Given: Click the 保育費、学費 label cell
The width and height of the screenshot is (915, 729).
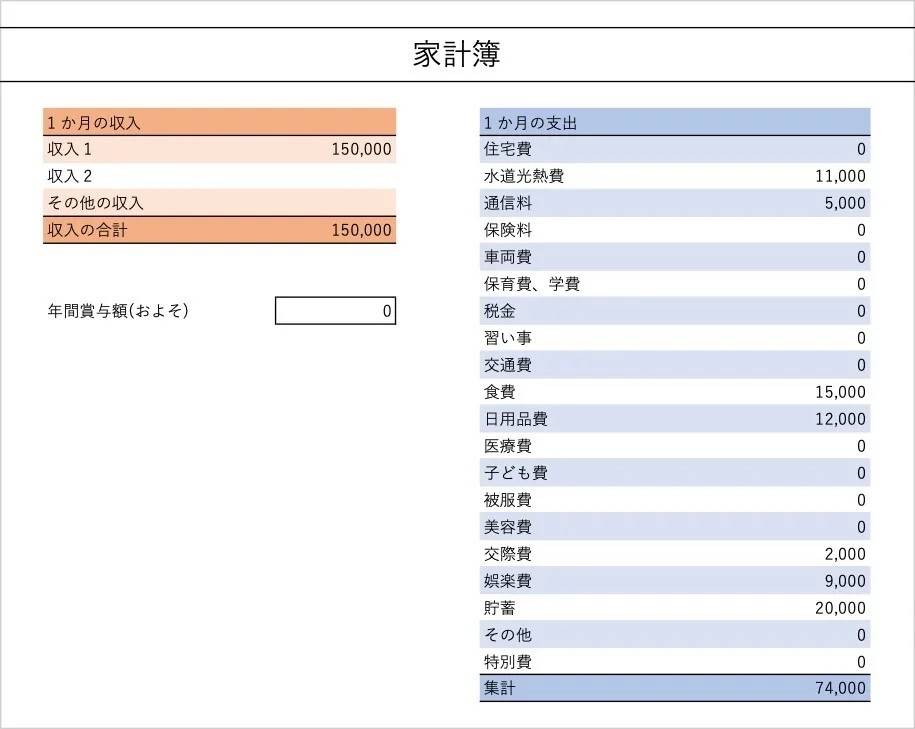Looking at the screenshot, I should (532, 284).
